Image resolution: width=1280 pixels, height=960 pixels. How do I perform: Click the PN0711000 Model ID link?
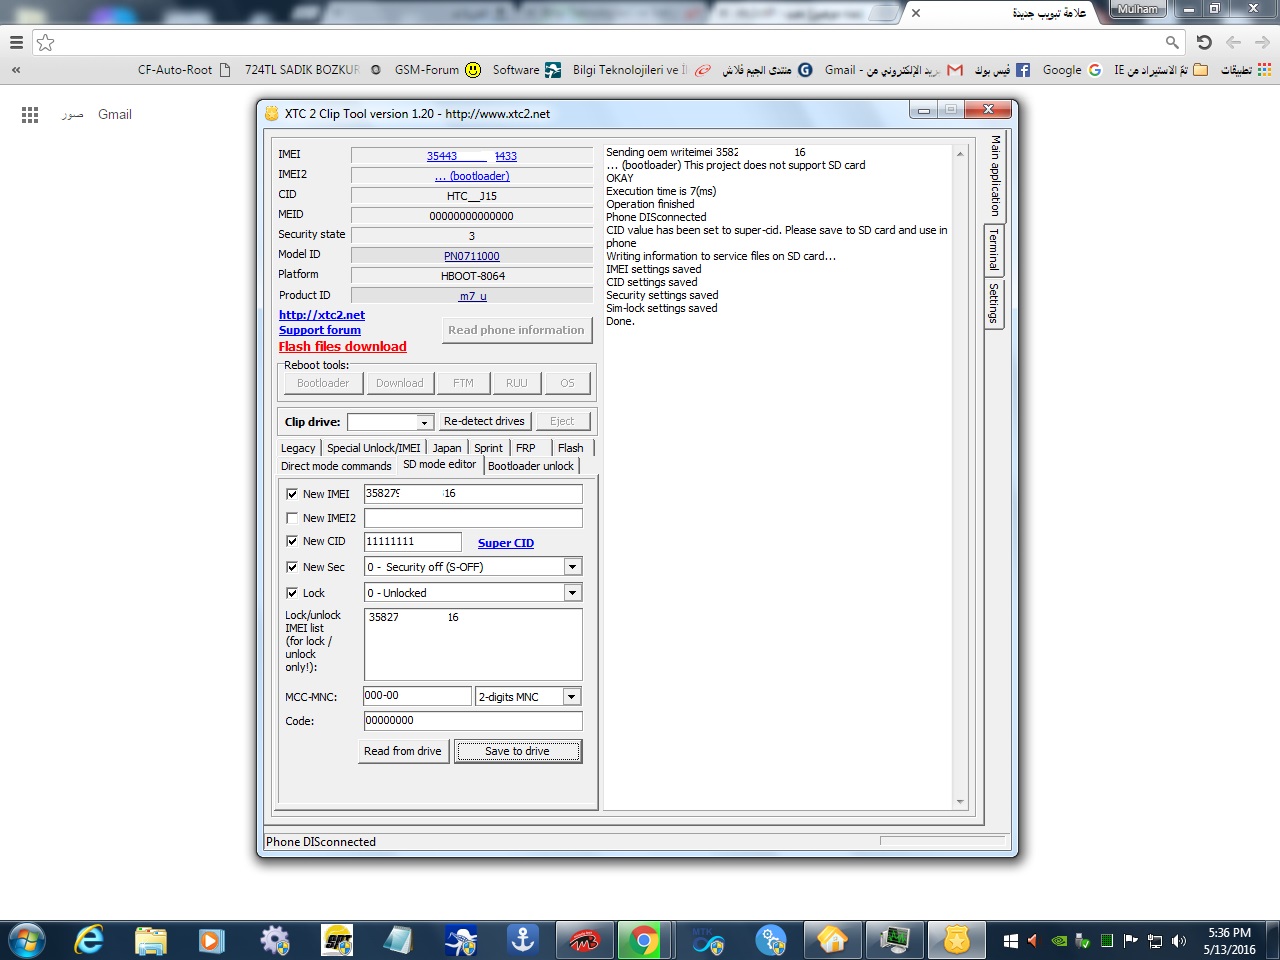click(472, 256)
